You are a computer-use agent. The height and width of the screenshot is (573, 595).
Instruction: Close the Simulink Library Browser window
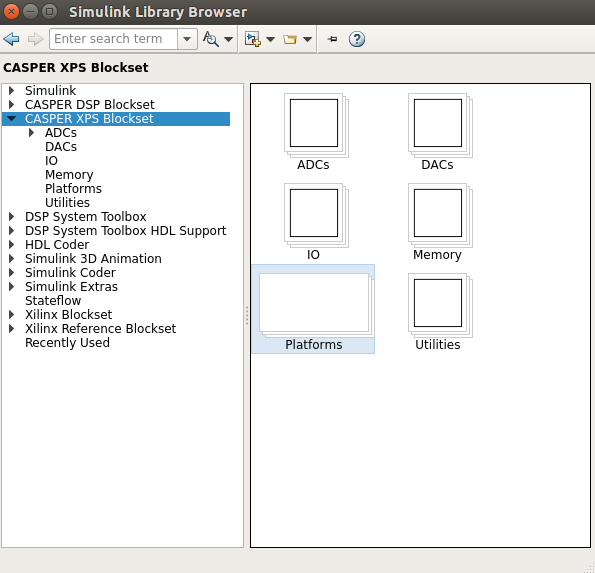[11, 12]
